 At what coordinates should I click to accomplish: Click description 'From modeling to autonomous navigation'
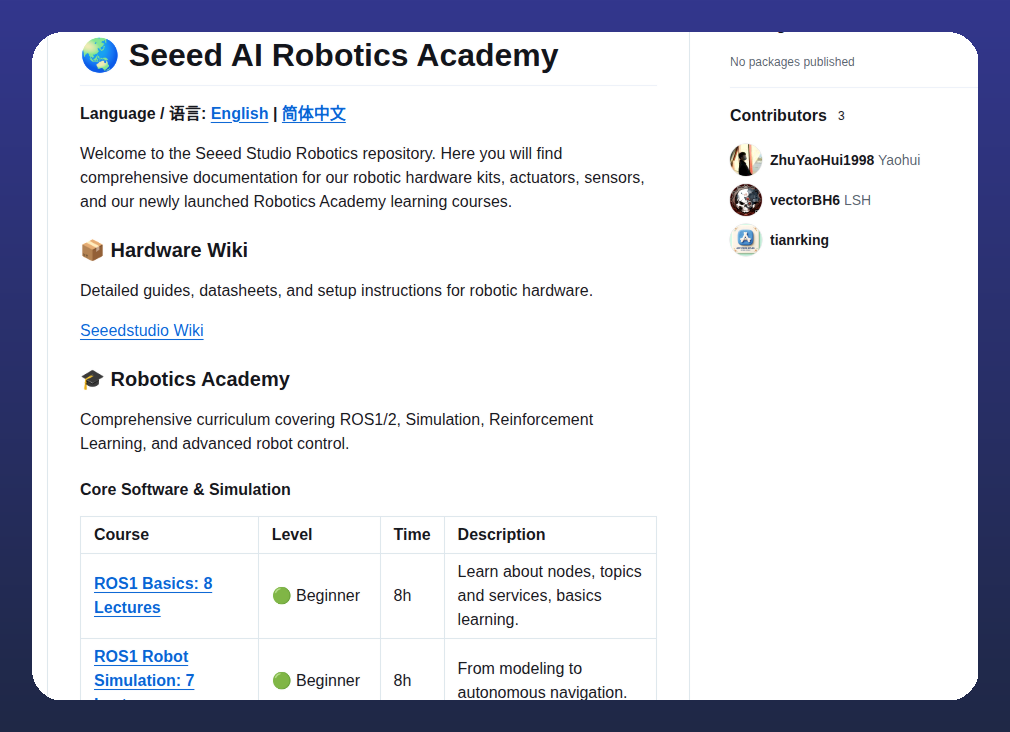[x=542, y=680]
